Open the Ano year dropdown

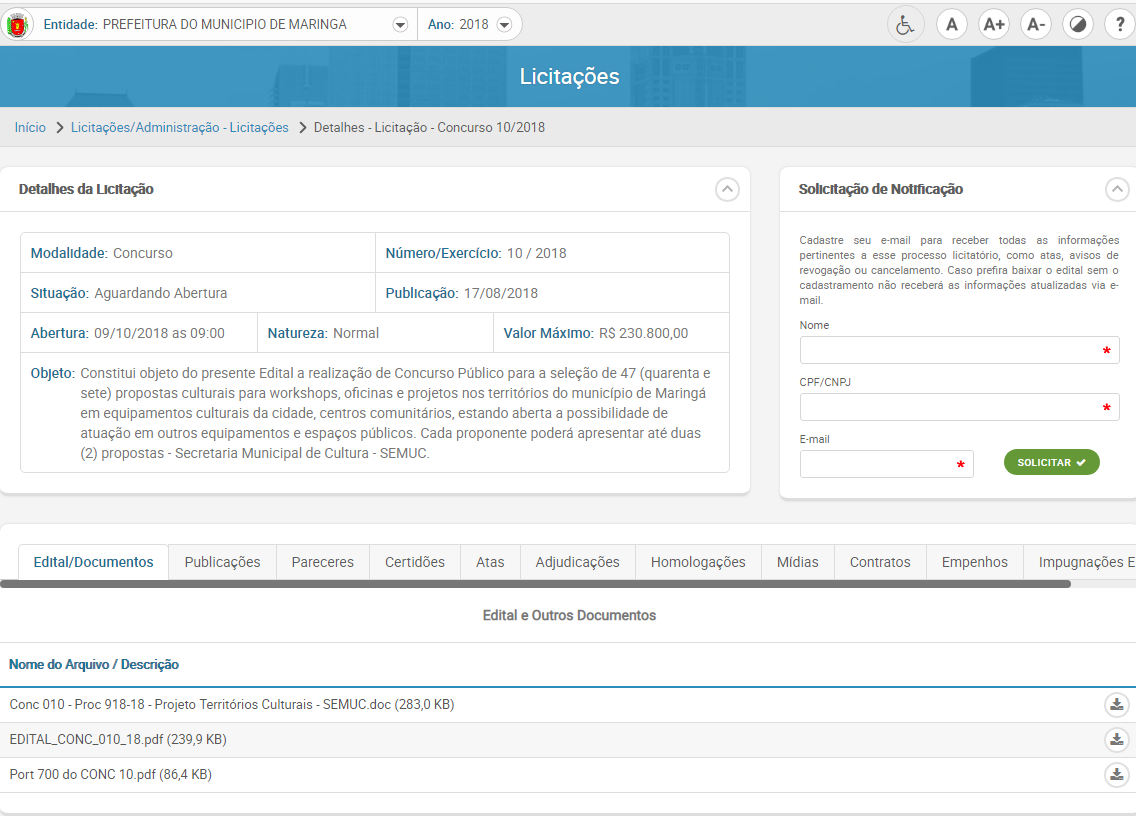pos(504,25)
